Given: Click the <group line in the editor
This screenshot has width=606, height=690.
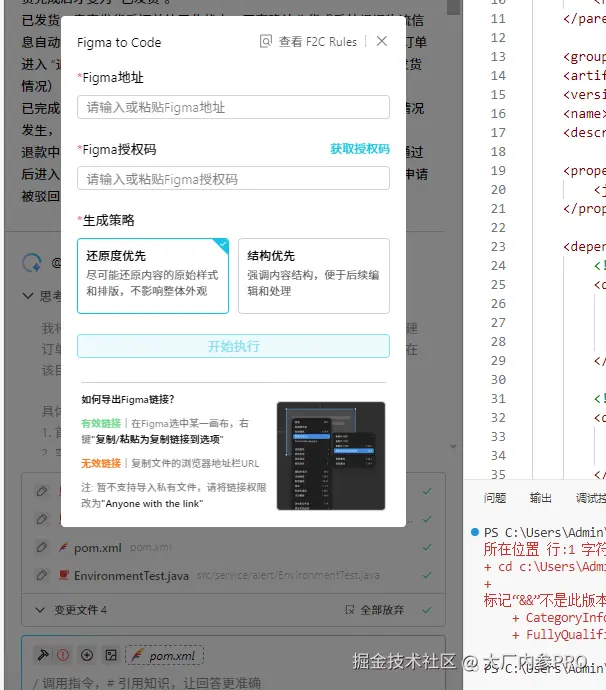Looking at the screenshot, I should click(584, 57).
